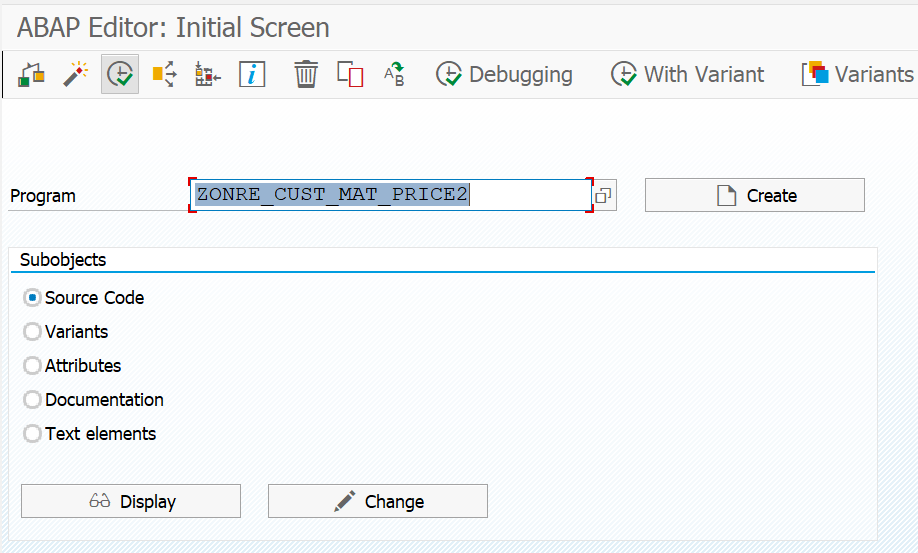The width and height of the screenshot is (918, 553).
Task: Open the blue Information icon
Action: click(252, 75)
